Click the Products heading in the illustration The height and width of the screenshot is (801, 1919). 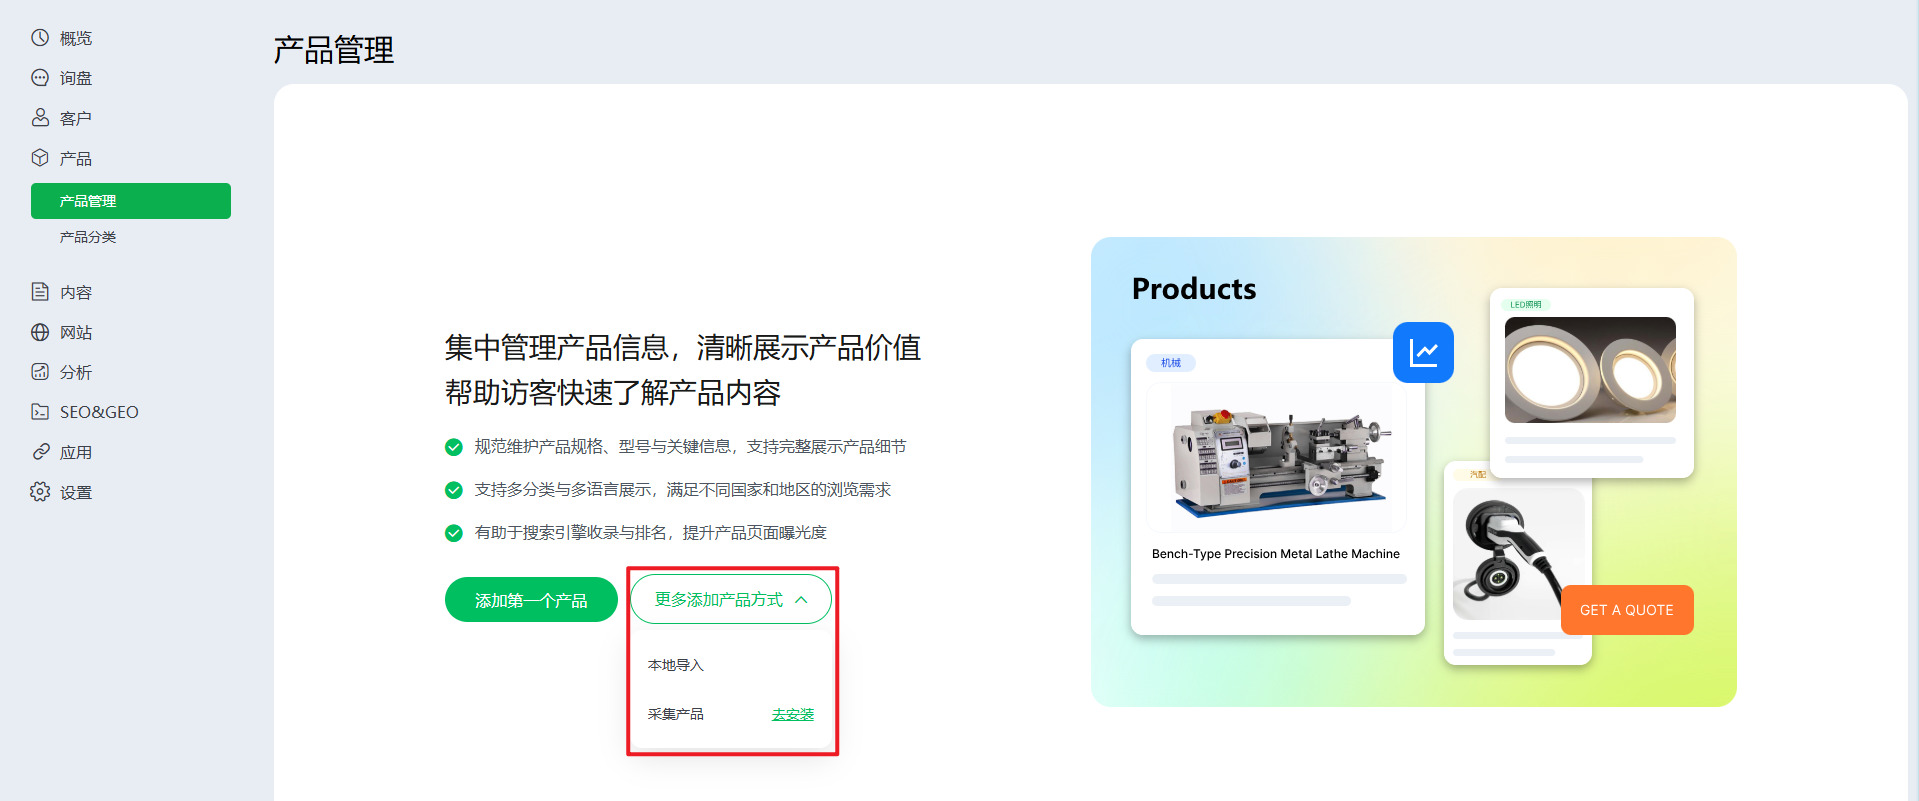[x=1194, y=289]
